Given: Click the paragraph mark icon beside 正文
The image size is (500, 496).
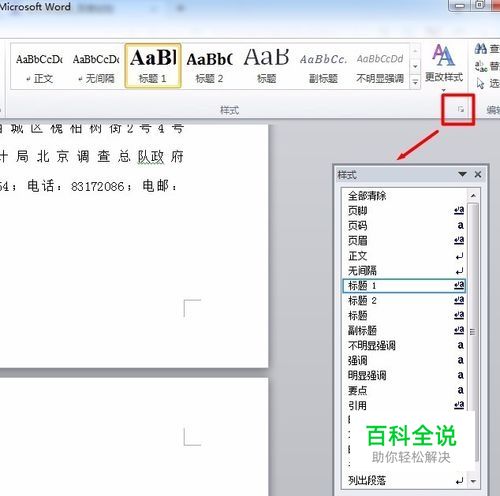Looking at the screenshot, I should [460, 256].
